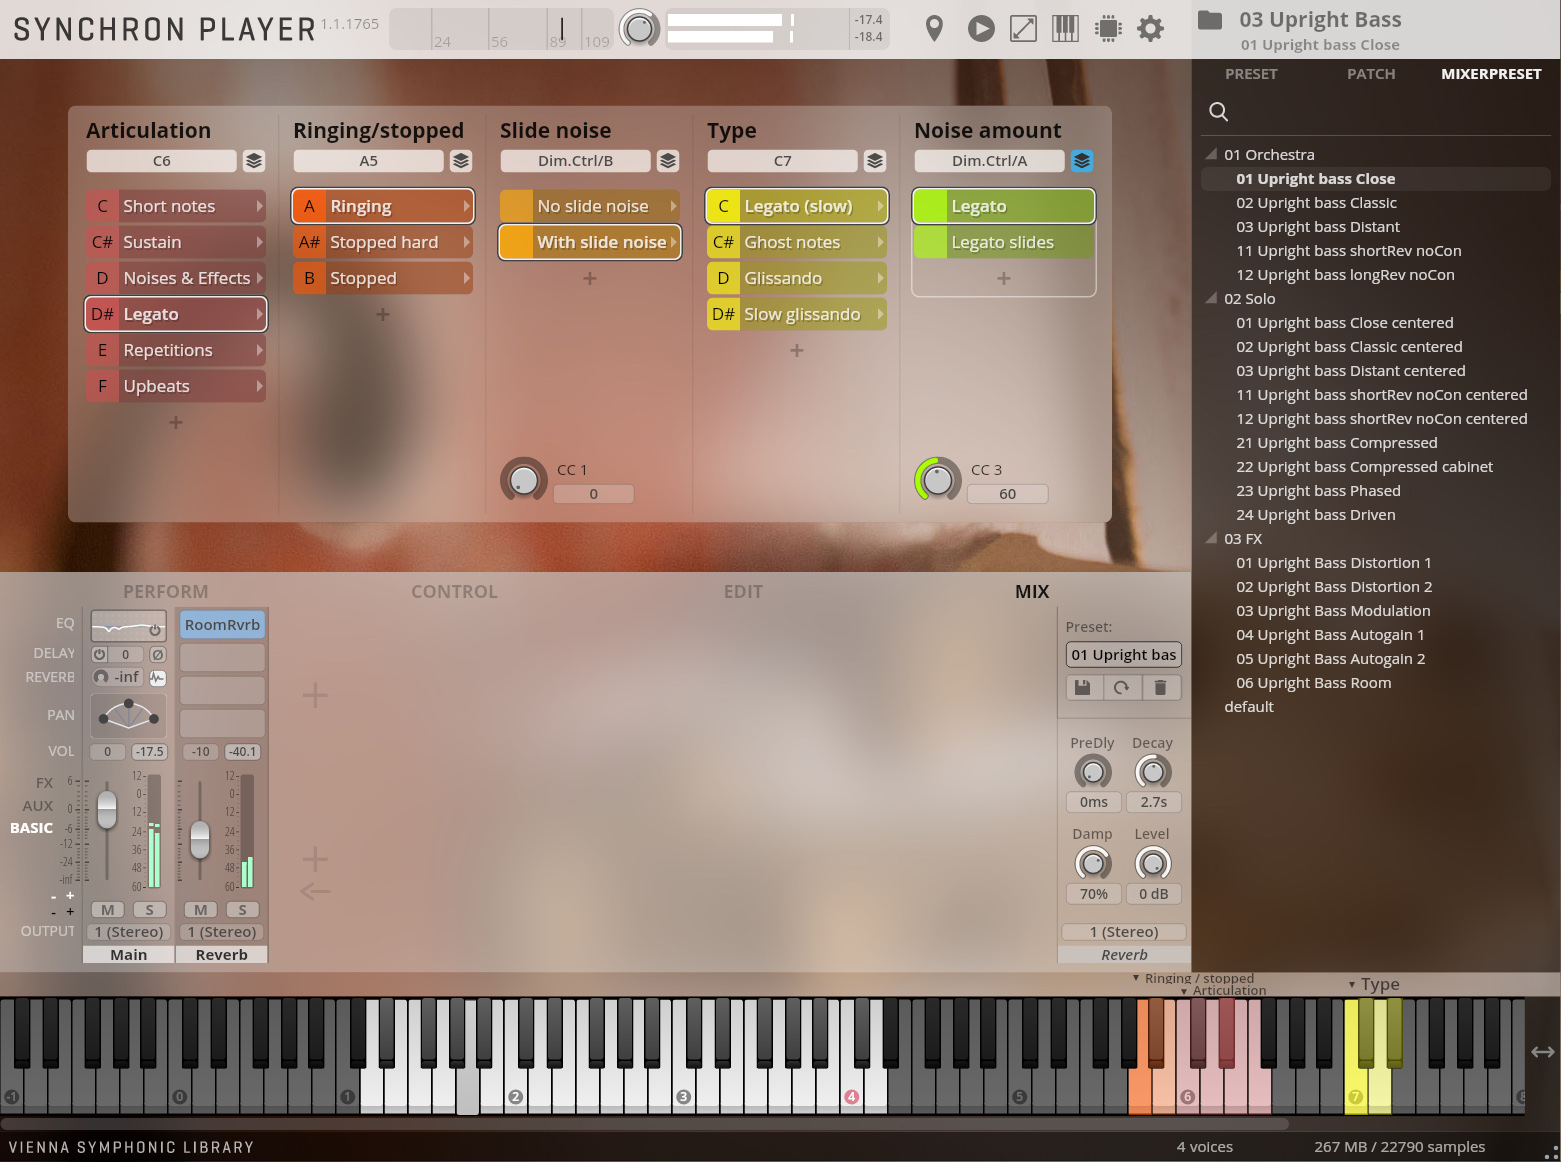Open the C7 dropdown under Type
Viewport: 1561px width, 1162px height.
782,160
